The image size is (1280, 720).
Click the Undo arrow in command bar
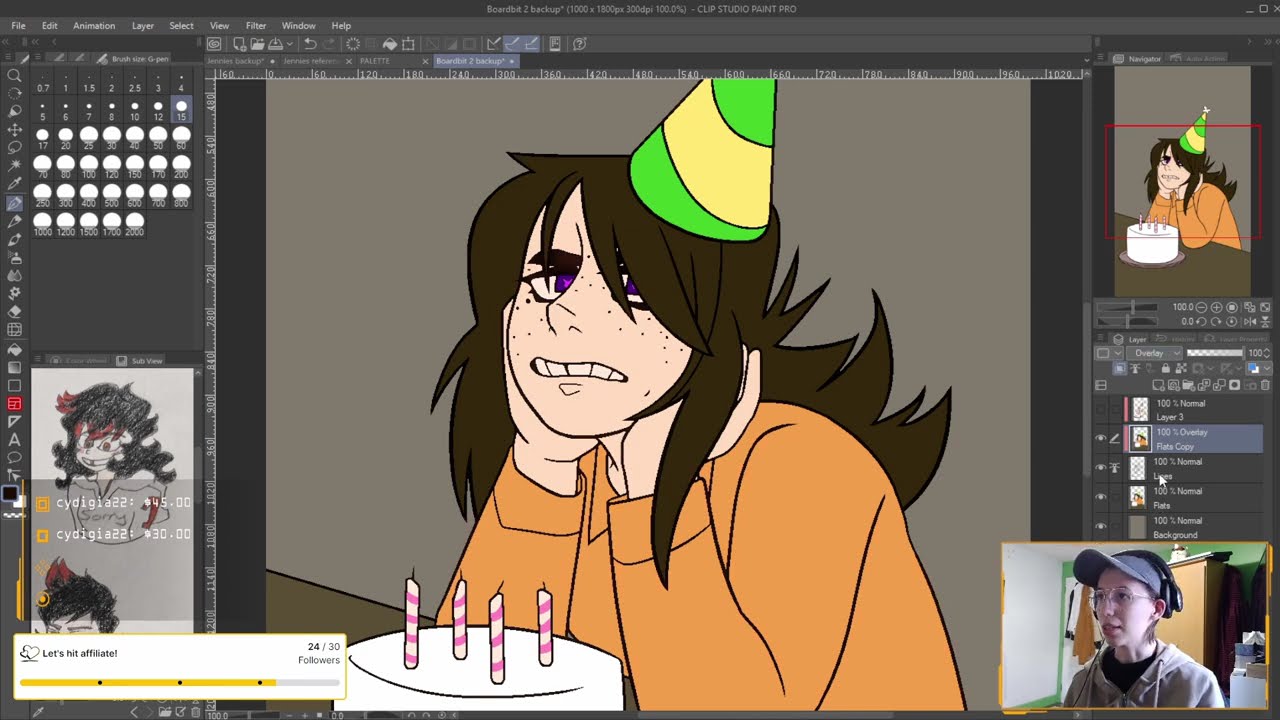pyautogui.click(x=310, y=44)
